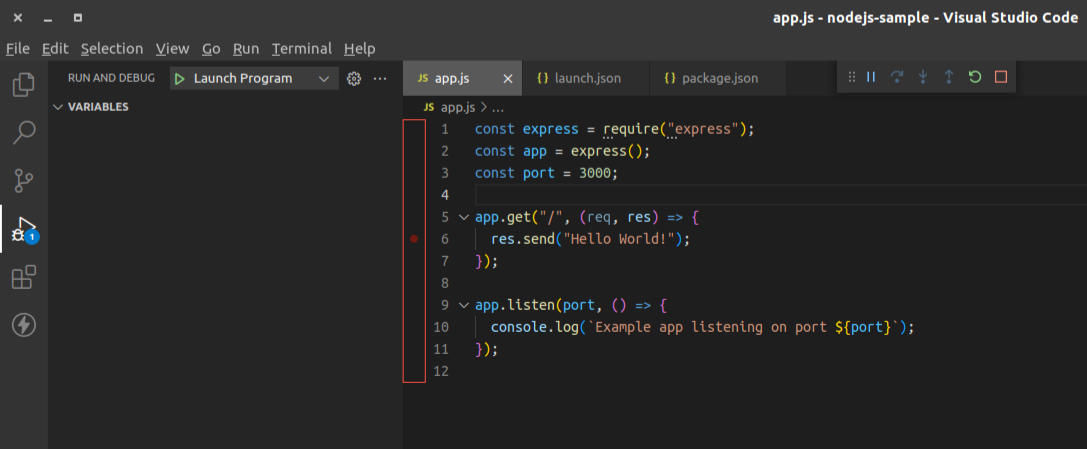Click Step Into in debug toolbar
This screenshot has height=449, width=1087.
pyautogui.click(x=923, y=77)
